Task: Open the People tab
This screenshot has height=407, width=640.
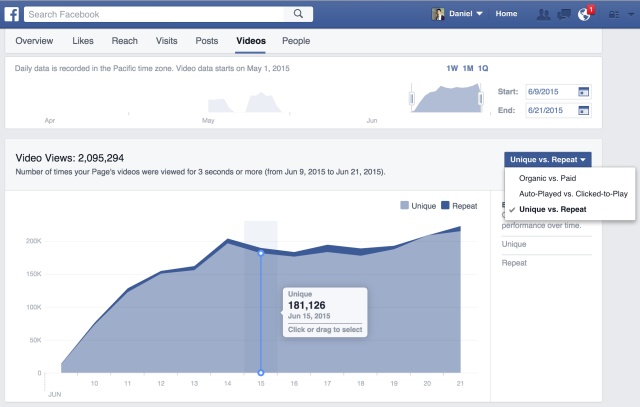Action: coord(296,41)
